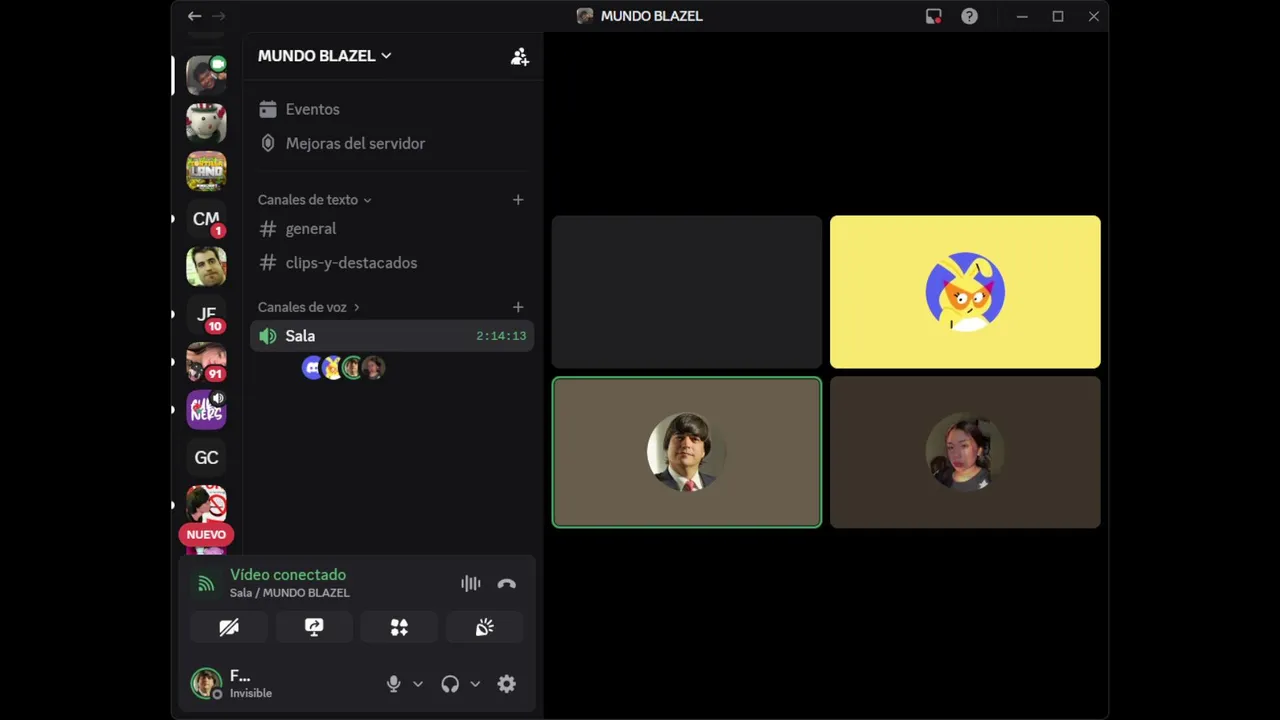
Task: Click the 2:14:13 call timer
Action: pos(501,336)
